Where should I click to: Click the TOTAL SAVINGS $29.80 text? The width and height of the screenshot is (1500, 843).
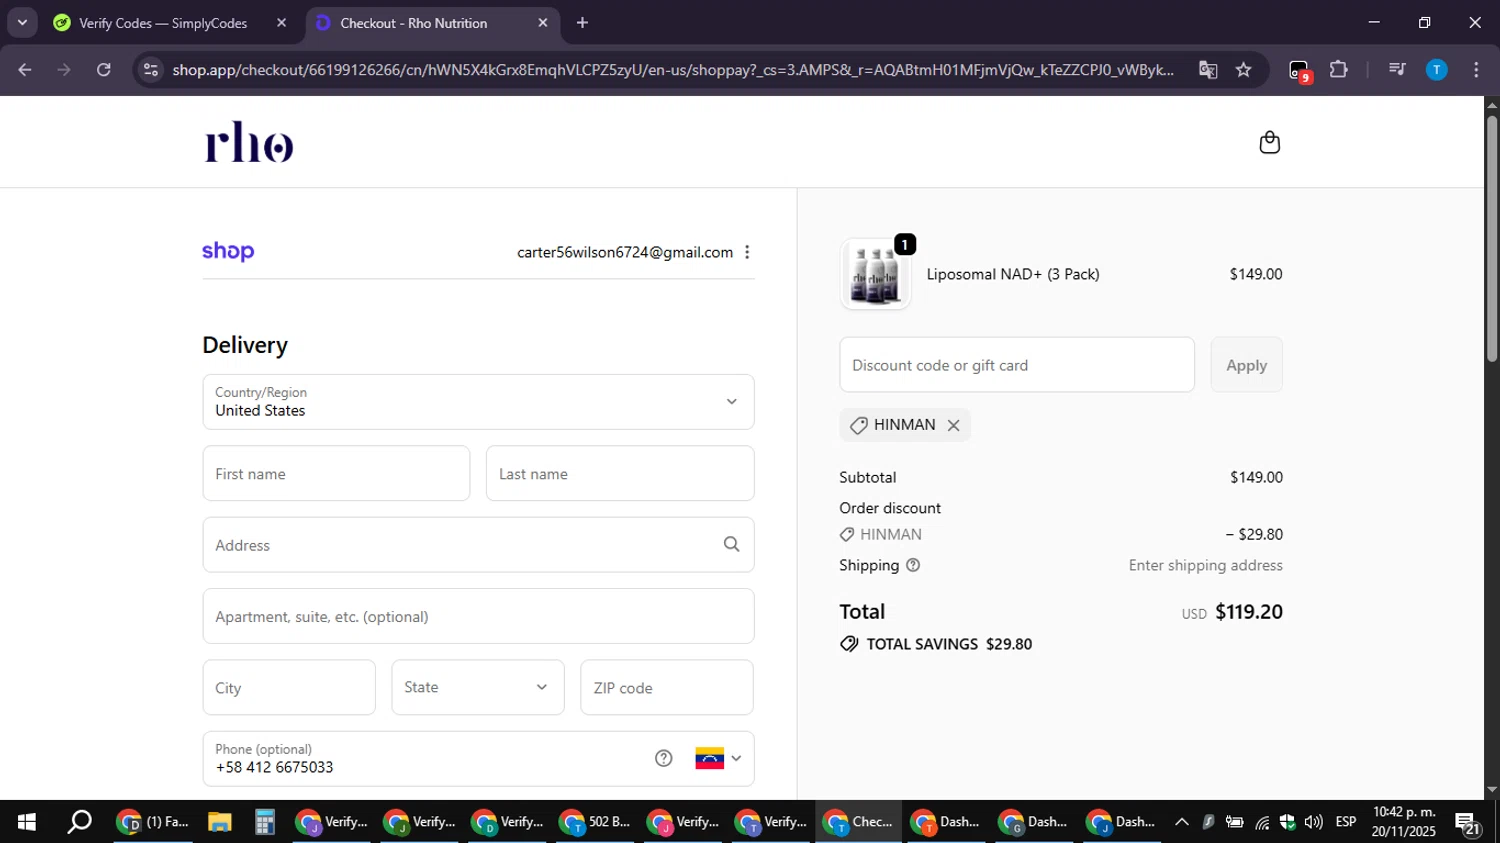point(949,644)
